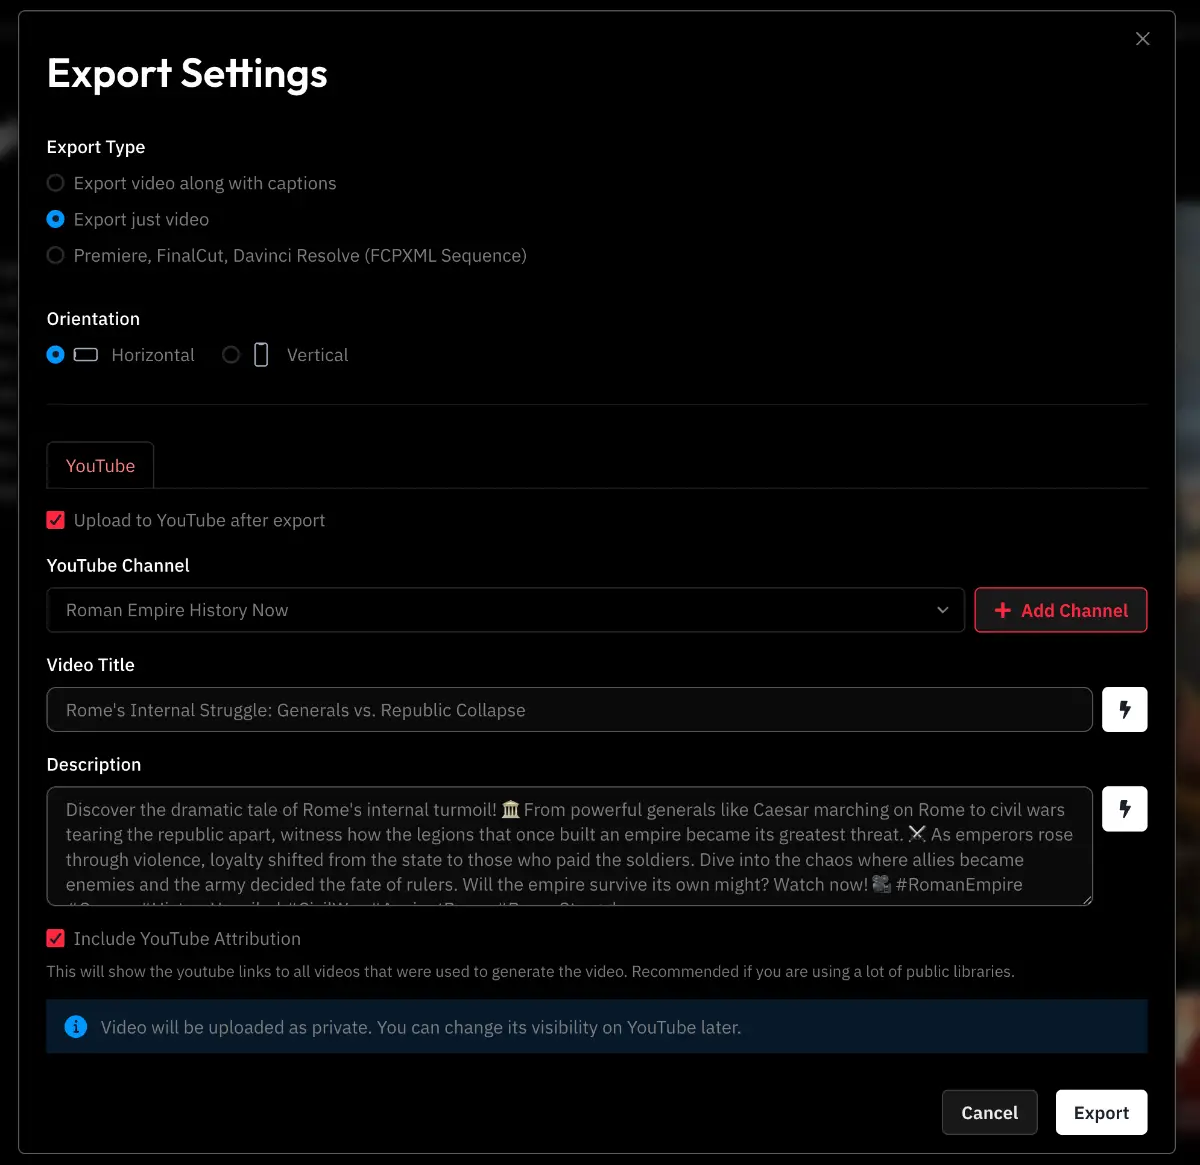Click the plus icon in Add Channel

coord(1002,610)
